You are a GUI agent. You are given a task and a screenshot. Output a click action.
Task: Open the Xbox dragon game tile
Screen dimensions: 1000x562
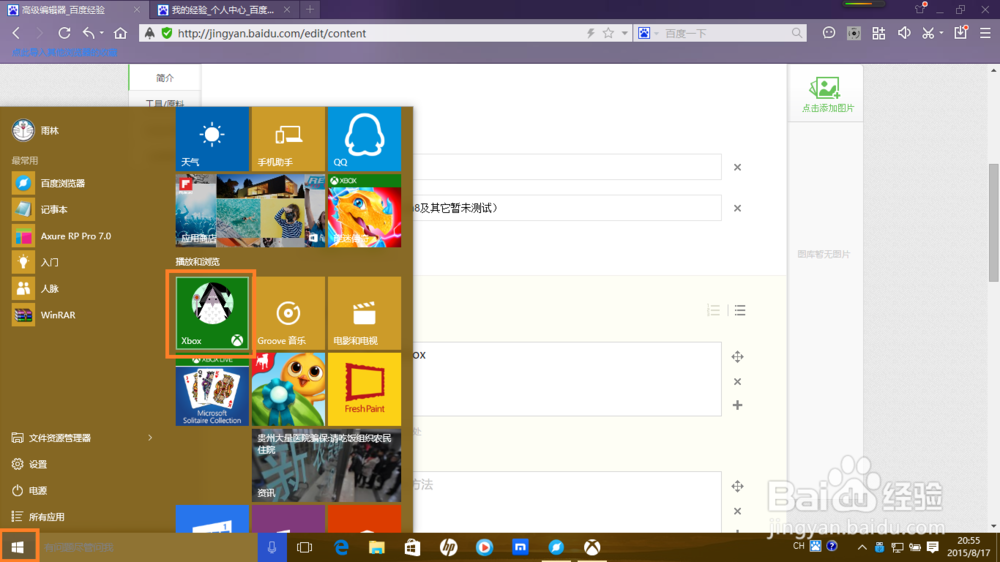364,211
